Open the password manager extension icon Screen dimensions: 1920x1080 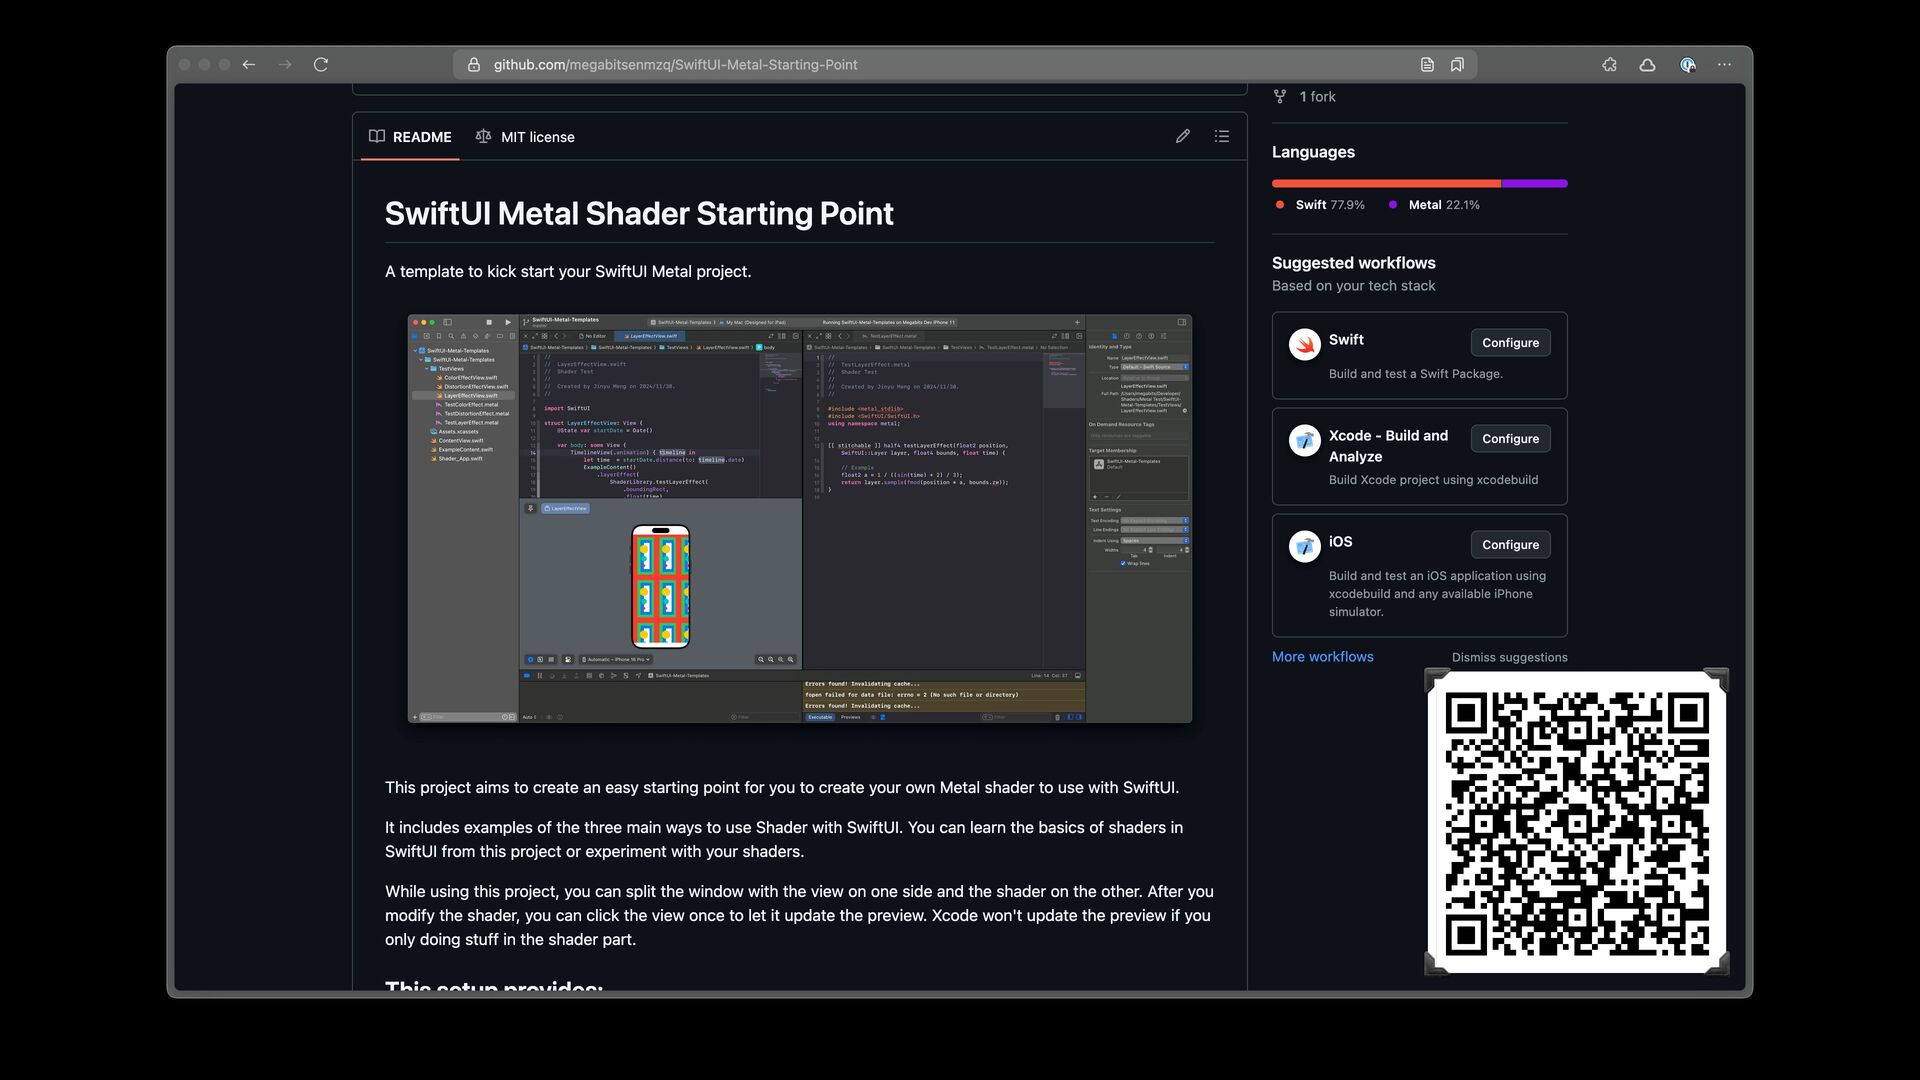1688,65
